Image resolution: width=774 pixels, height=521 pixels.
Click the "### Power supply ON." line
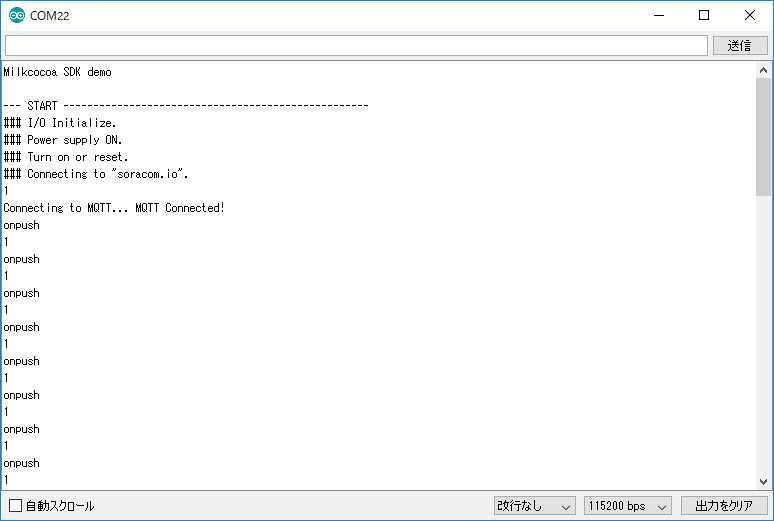[x=63, y=140]
